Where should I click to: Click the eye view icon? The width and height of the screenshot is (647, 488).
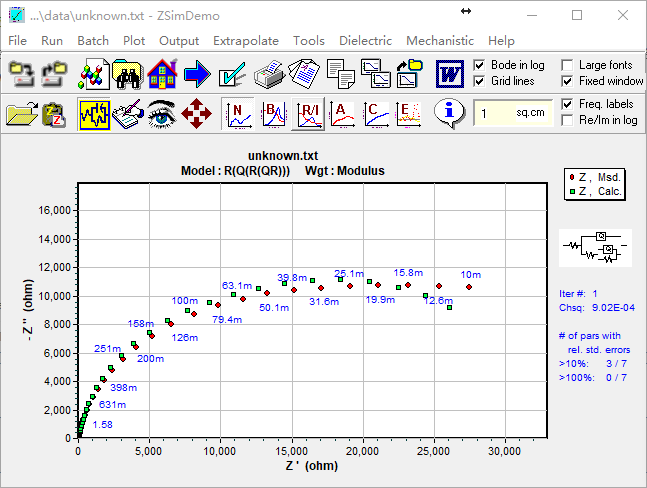pyautogui.click(x=162, y=113)
